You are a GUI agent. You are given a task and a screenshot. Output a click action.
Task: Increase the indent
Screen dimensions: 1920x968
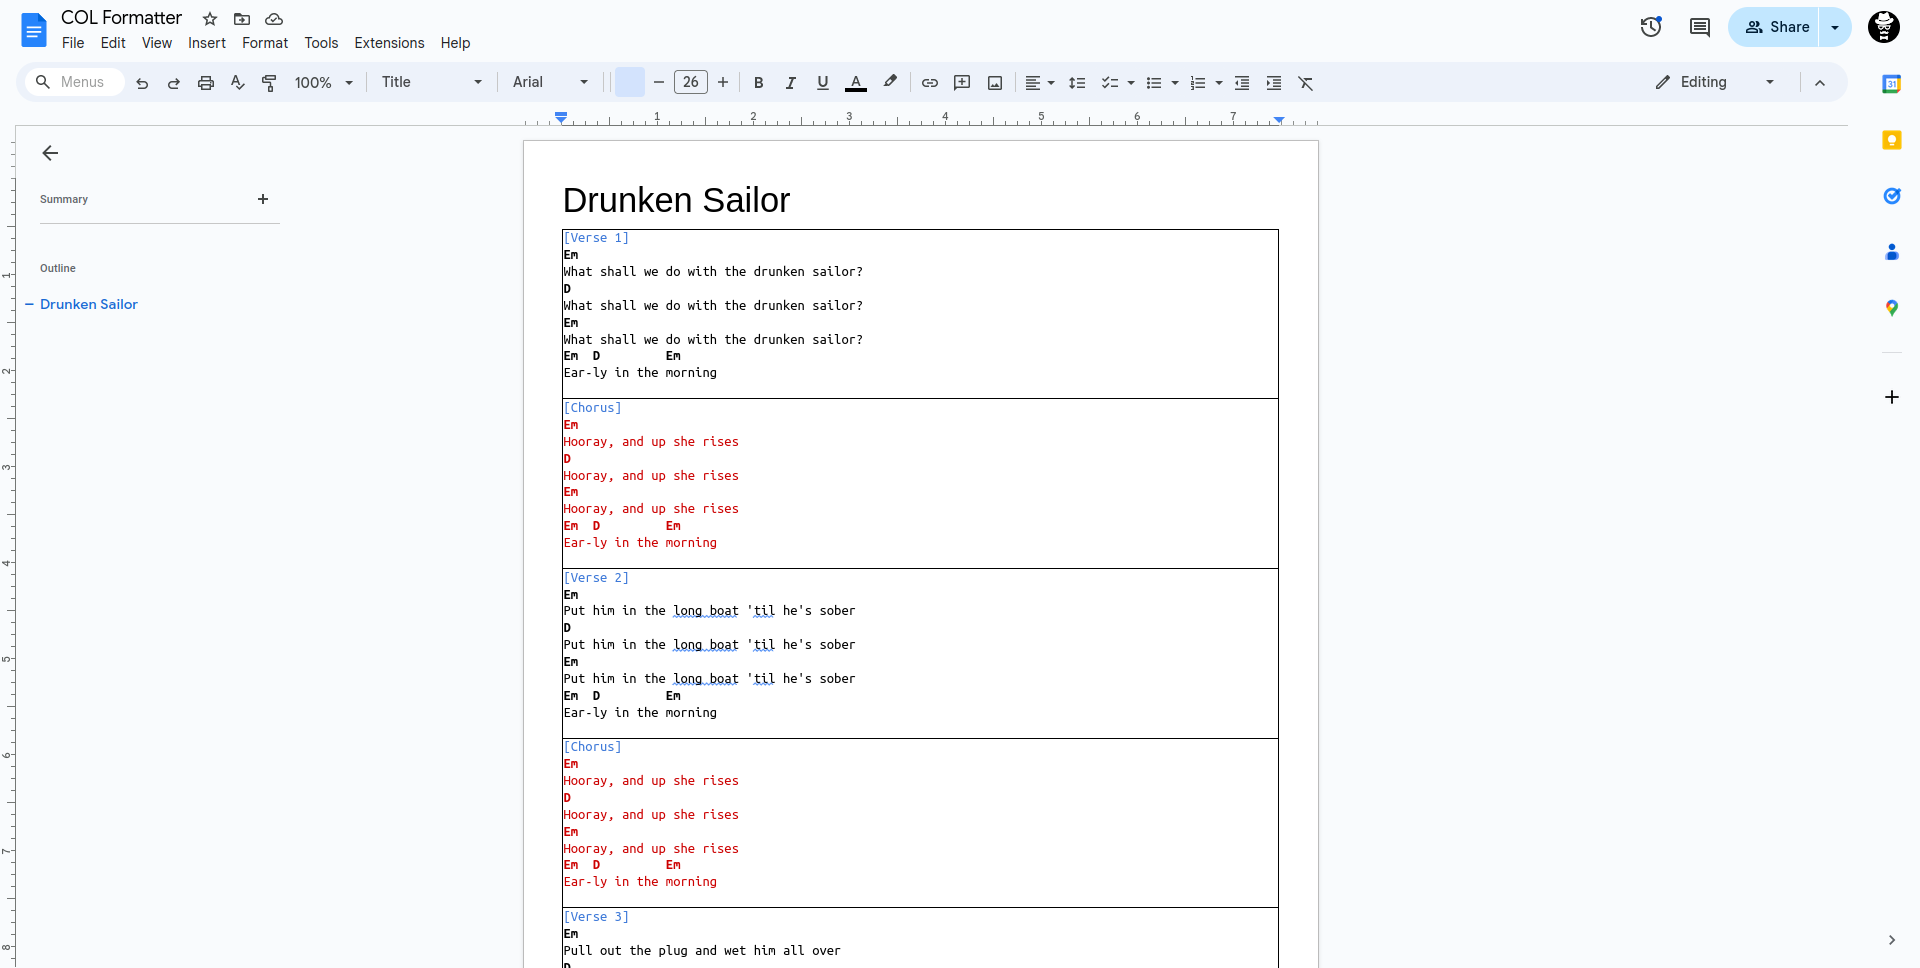pos(1274,83)
